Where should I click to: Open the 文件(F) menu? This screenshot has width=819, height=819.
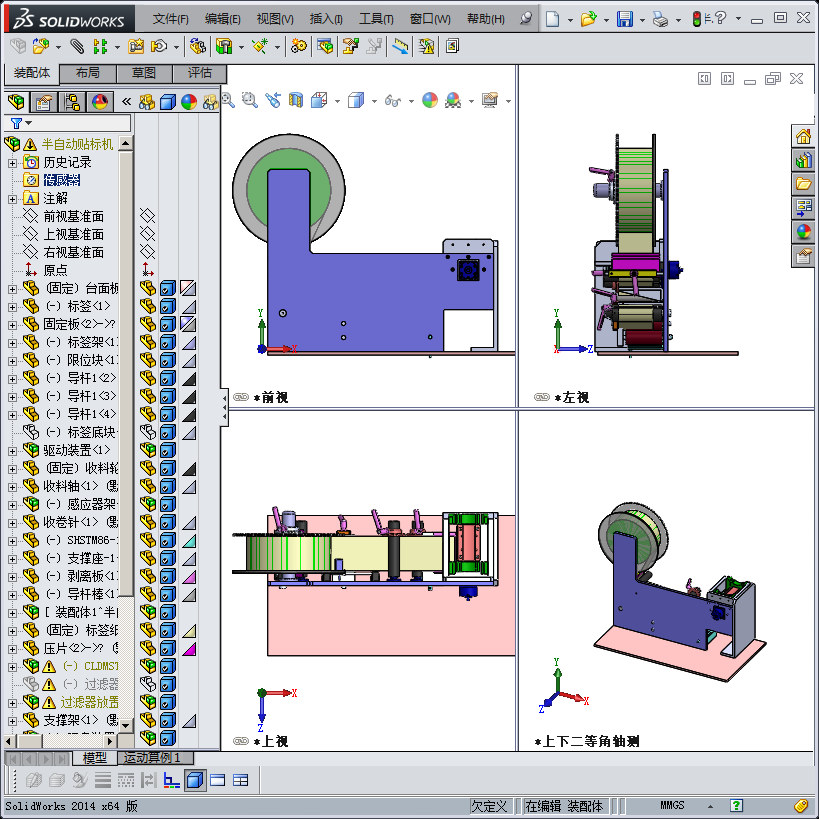170,19
